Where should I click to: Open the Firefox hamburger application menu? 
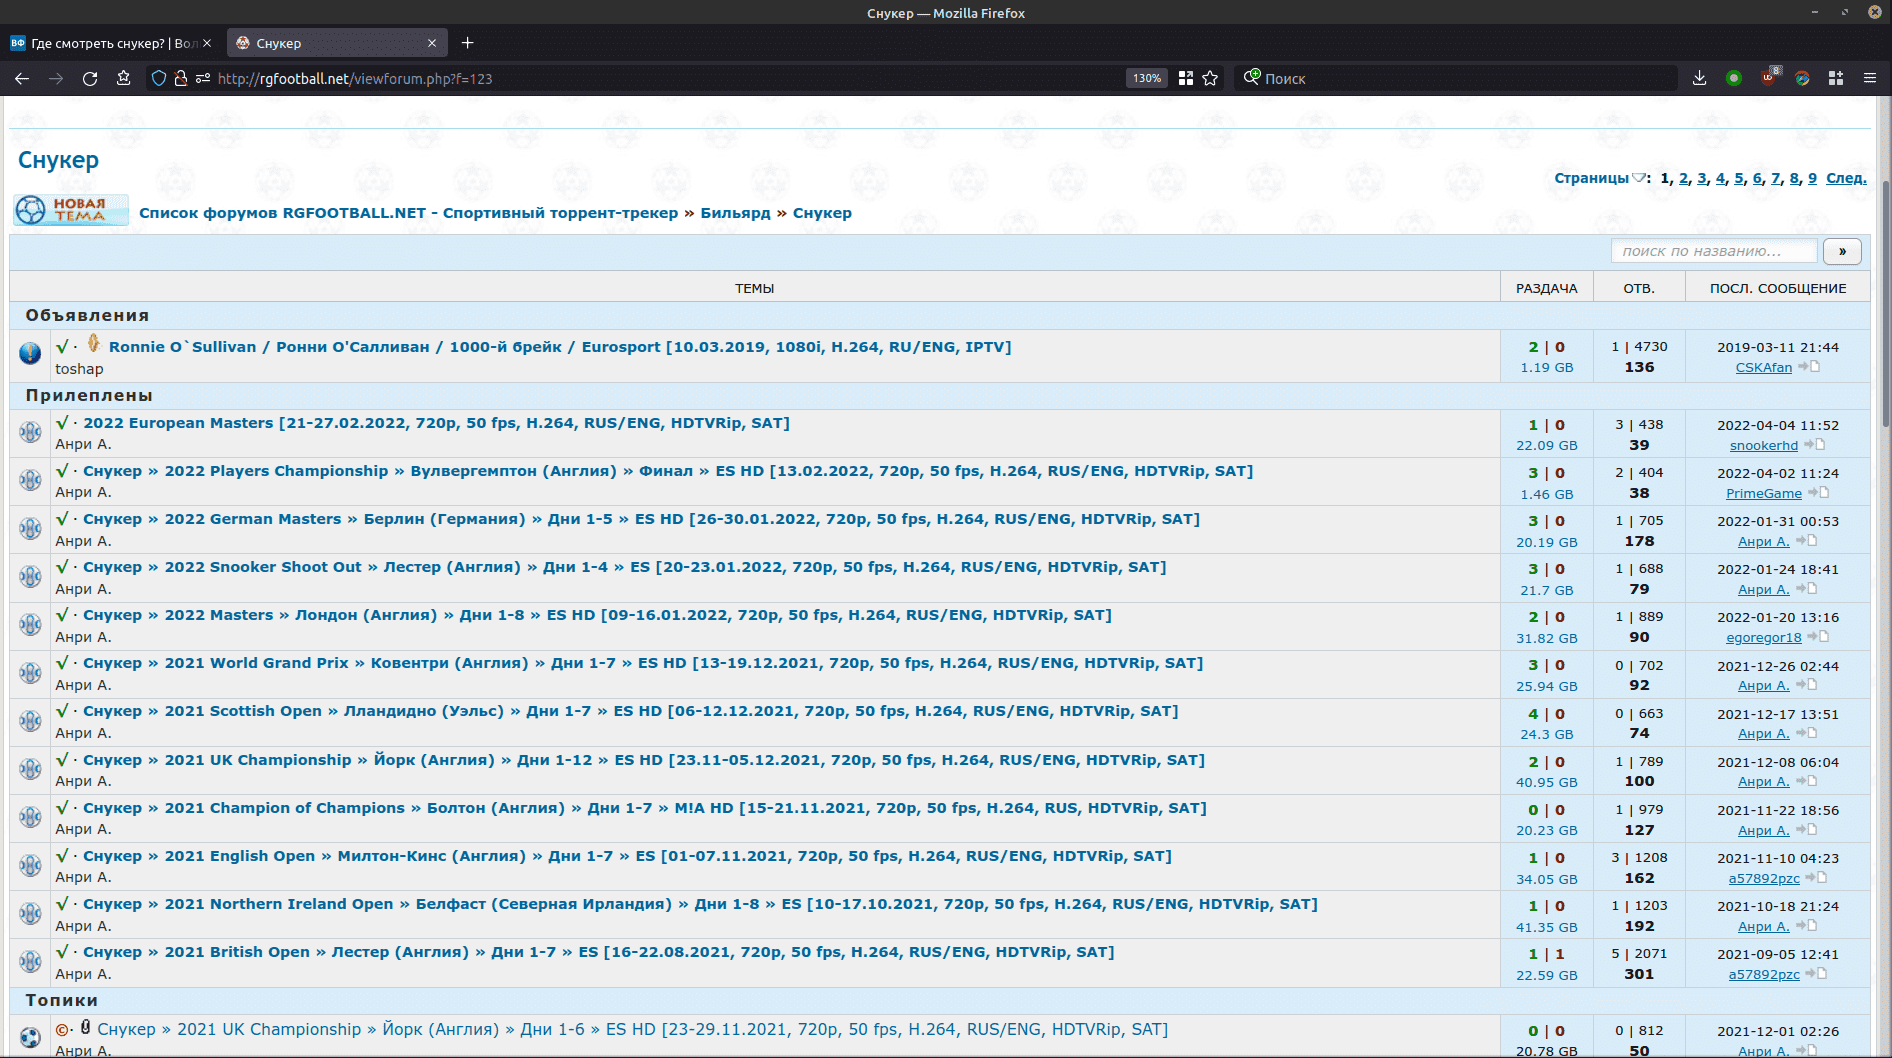tap(1869, 78)
